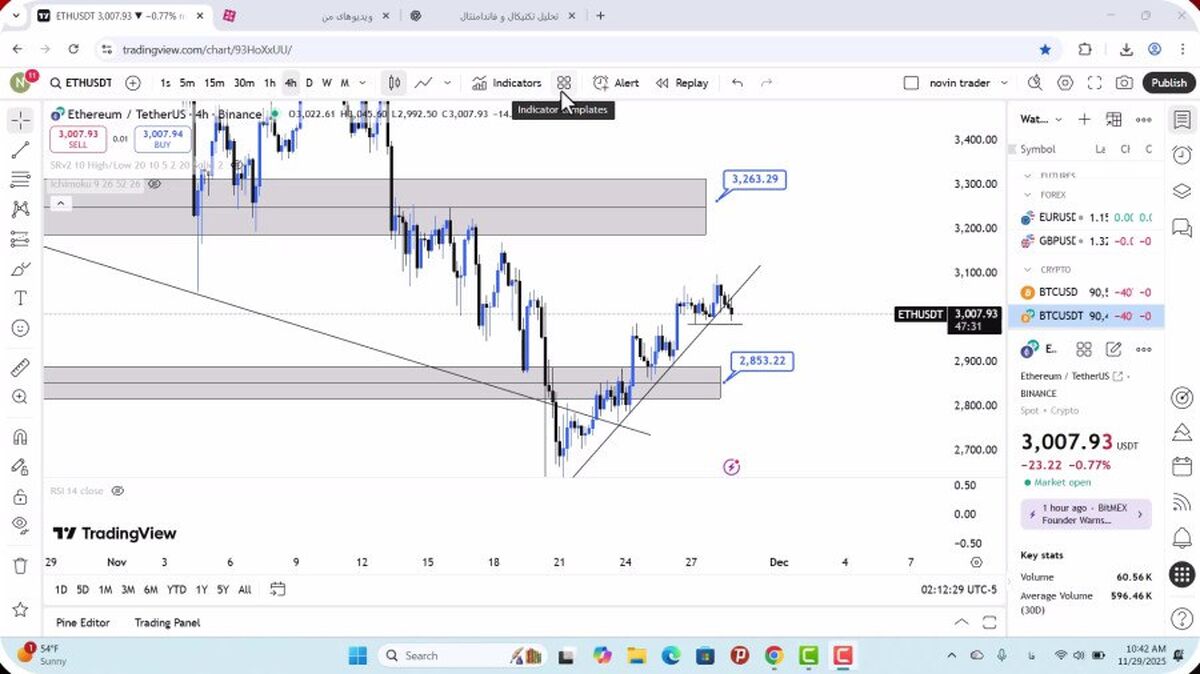This screenshot has width=1200, height=674.
Task: Click the BUY 3,007.94 button
Action: click(x=162, y=138)
